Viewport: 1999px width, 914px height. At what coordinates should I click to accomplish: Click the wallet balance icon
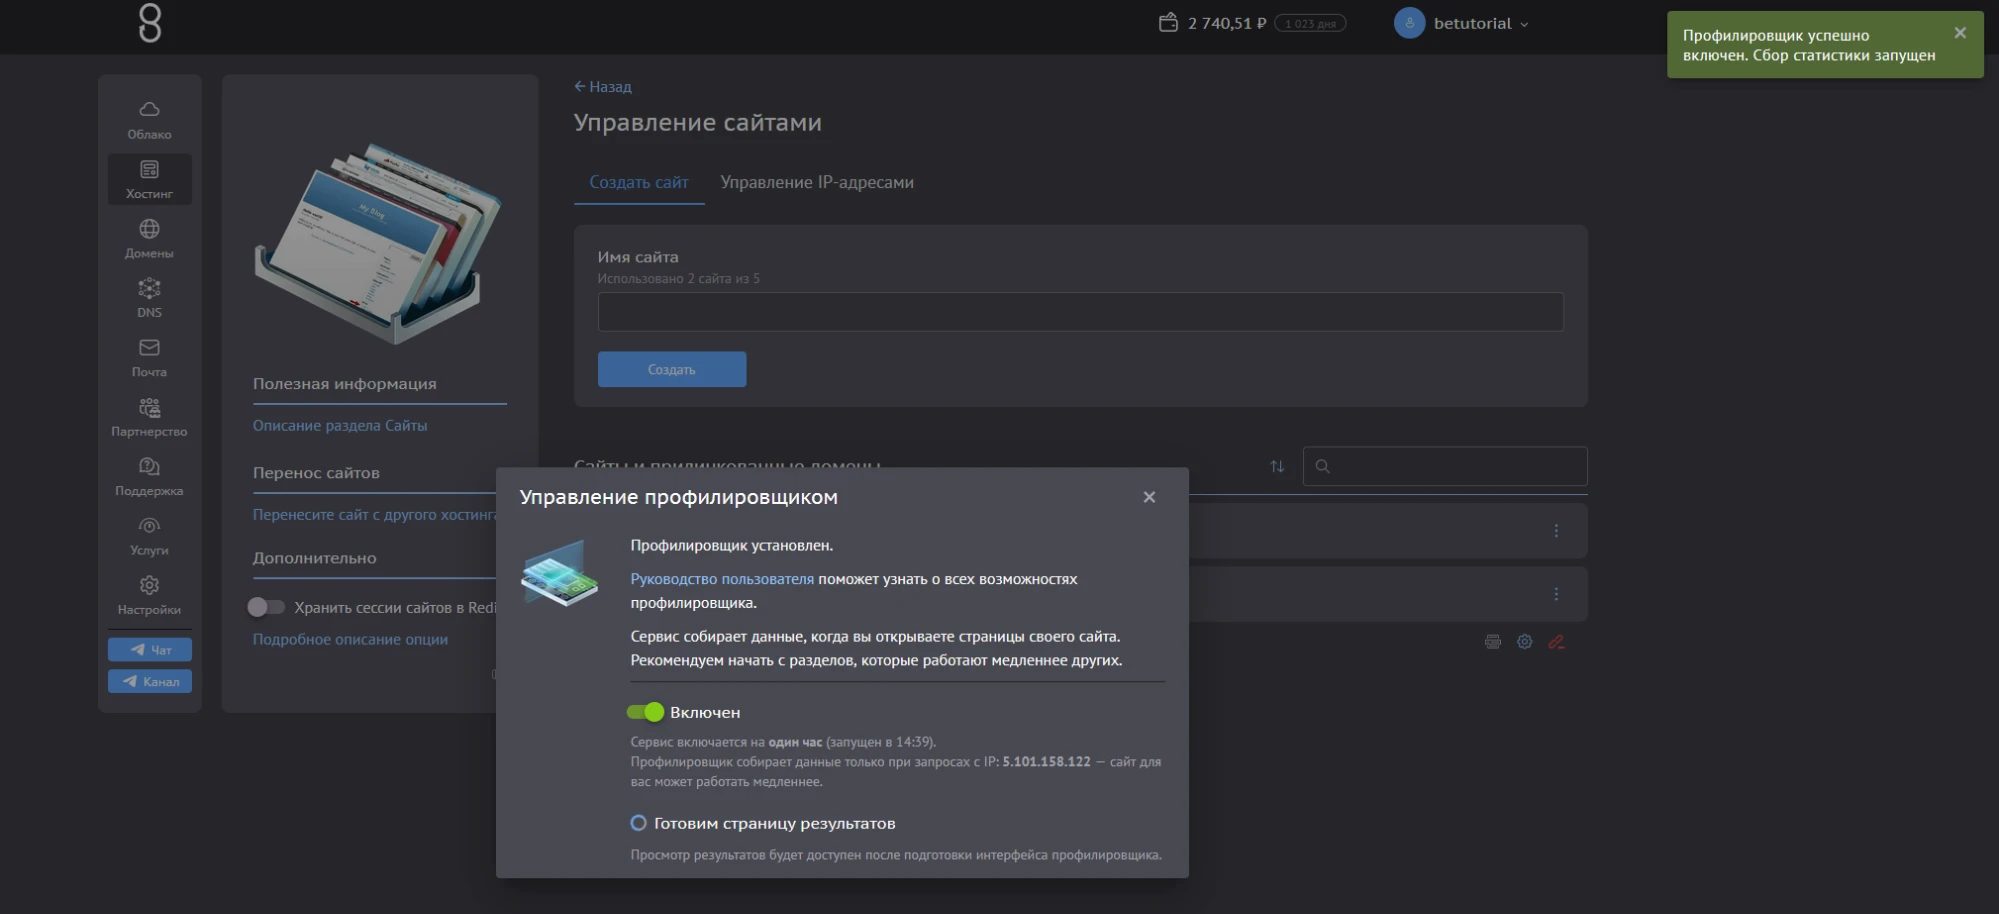(x=1167, y=23)
